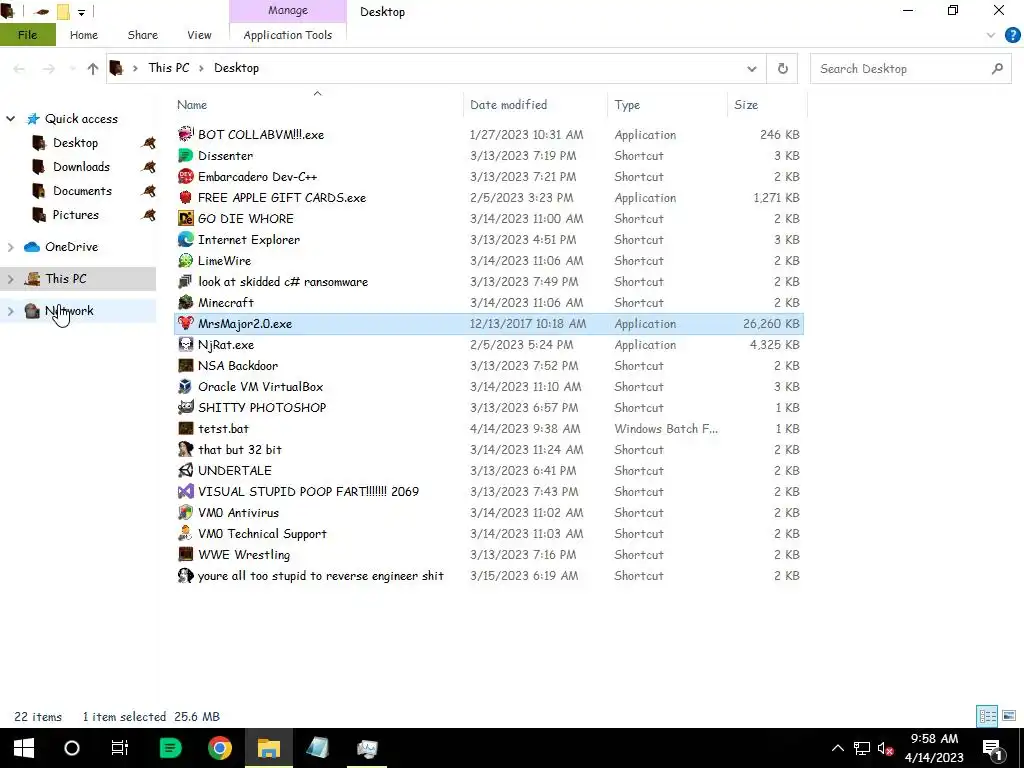Click the NjRat.exe skull icon
1024x768 pixels.
(185, 344)
